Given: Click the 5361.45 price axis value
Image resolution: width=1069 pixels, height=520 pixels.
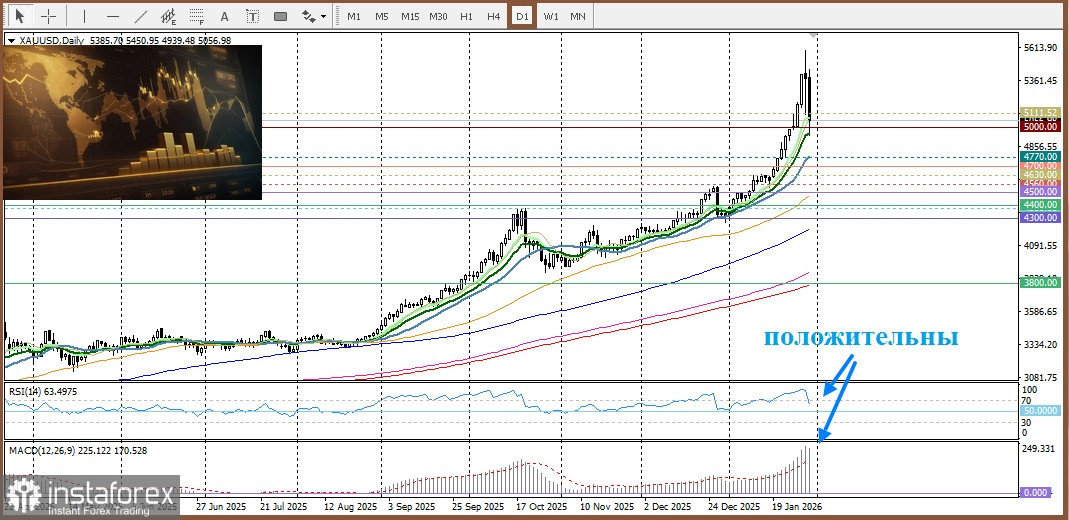Looking at the screenshot, I should [x=1040, y=80].
